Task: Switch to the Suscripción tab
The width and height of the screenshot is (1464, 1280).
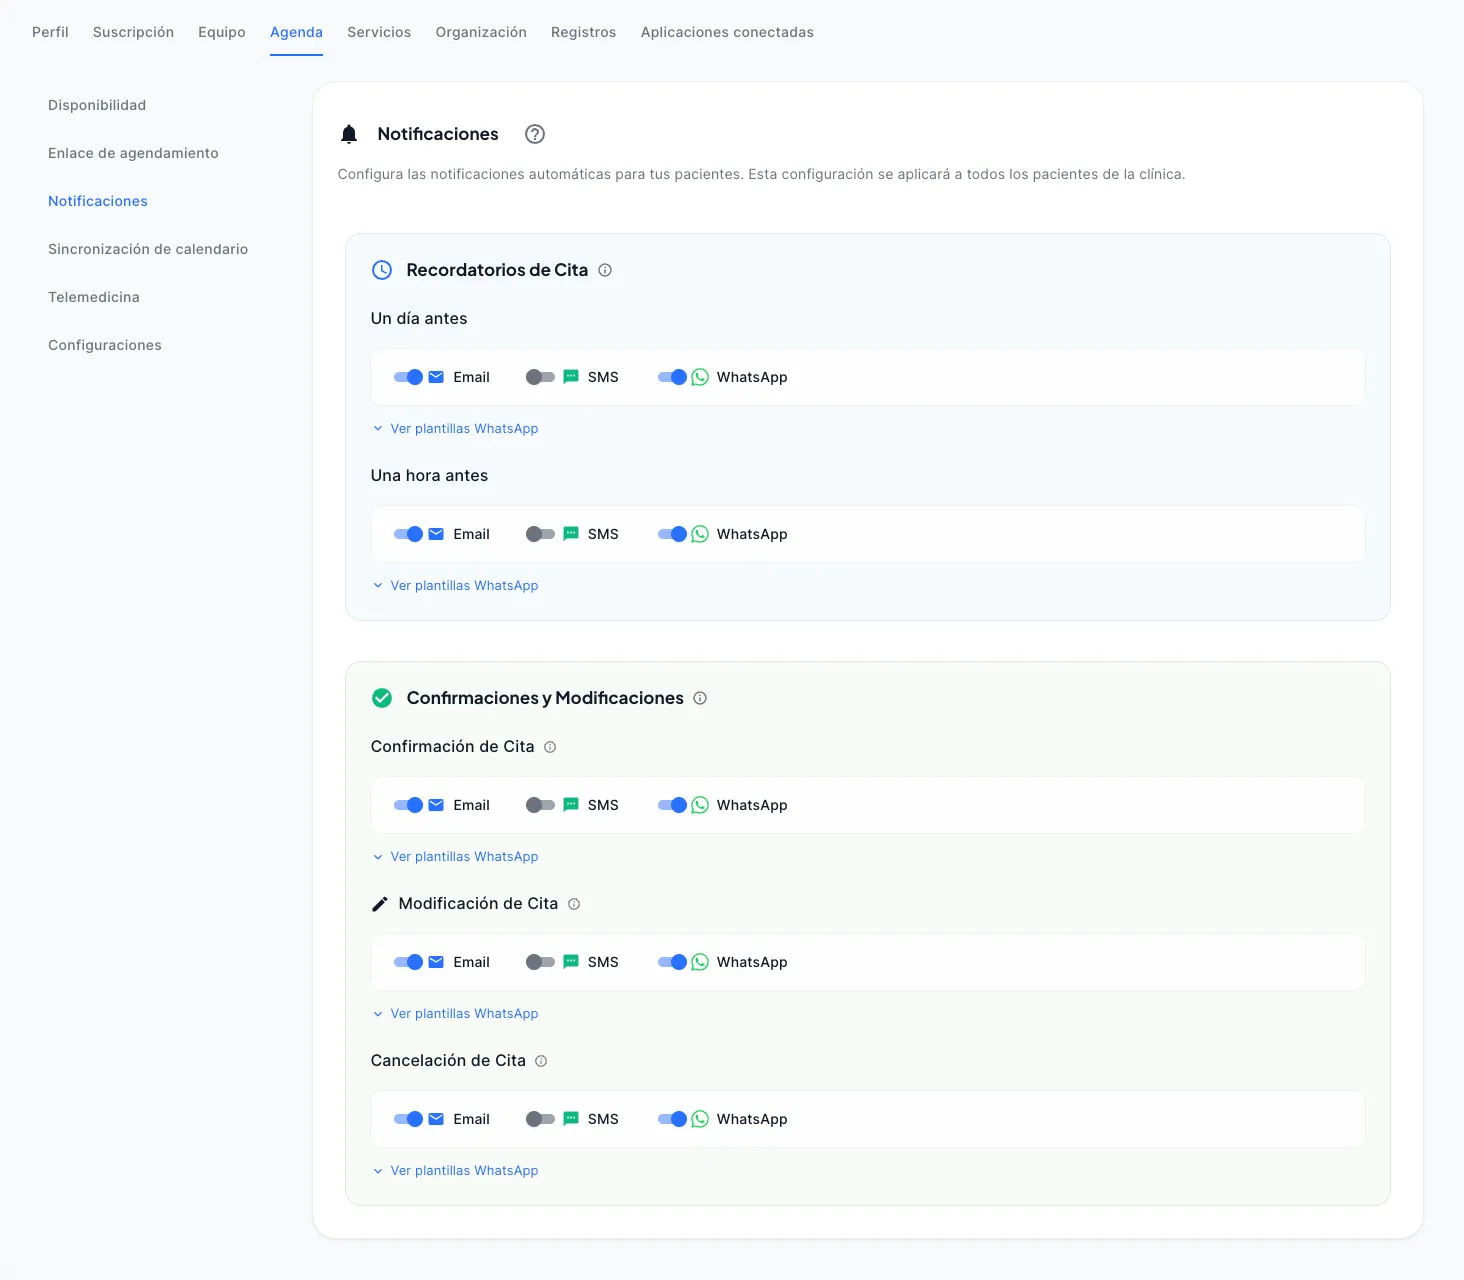Action: [133, 31]
